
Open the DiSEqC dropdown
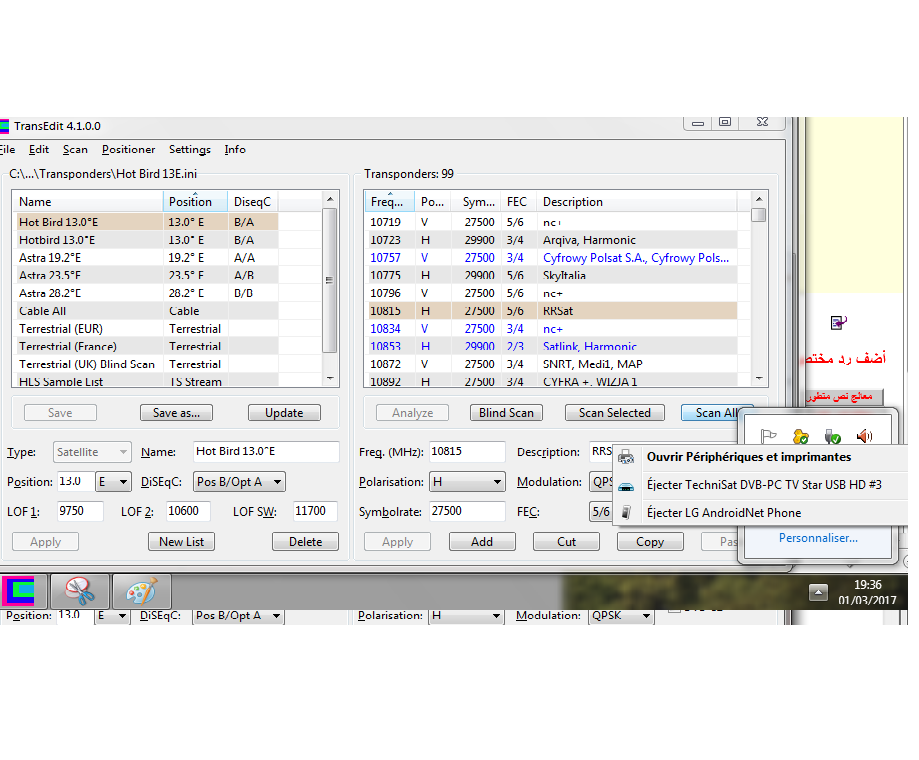[x=239, y=482]
